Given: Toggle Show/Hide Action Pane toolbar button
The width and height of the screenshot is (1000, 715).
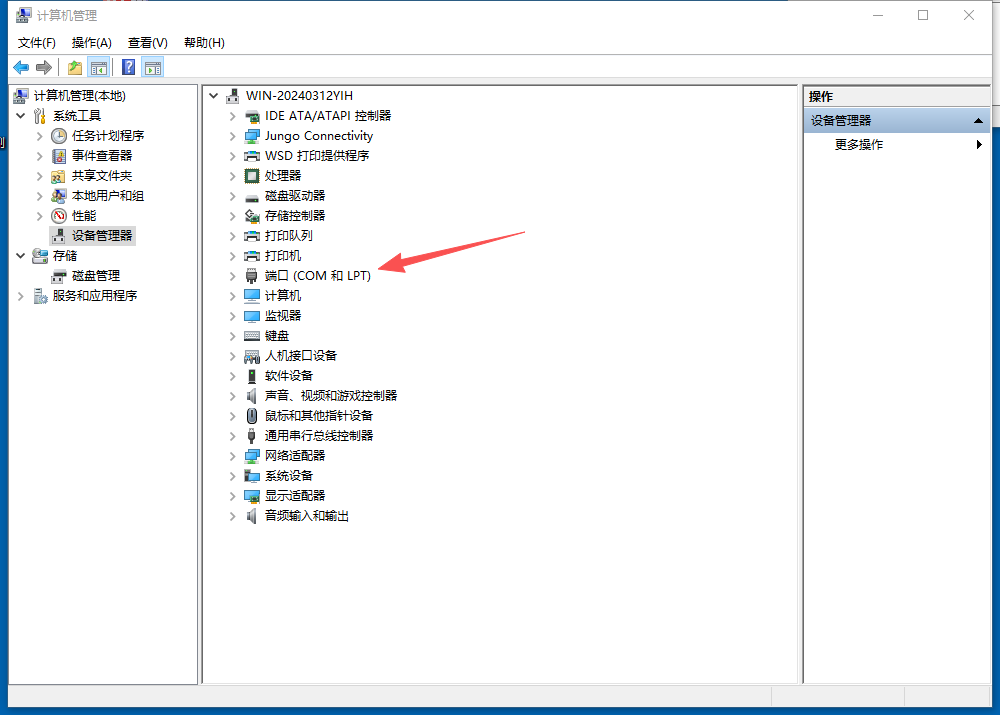Looking at the screenshot, I should click(153, 67).
